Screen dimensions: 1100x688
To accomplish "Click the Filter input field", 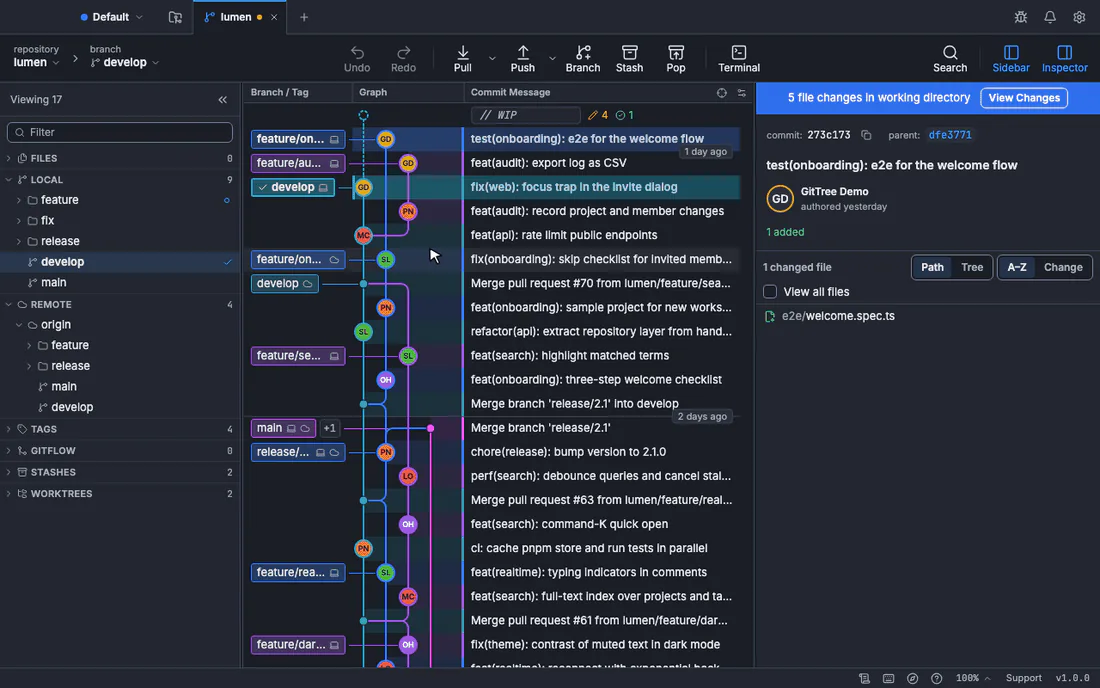I will click(119, 132).
